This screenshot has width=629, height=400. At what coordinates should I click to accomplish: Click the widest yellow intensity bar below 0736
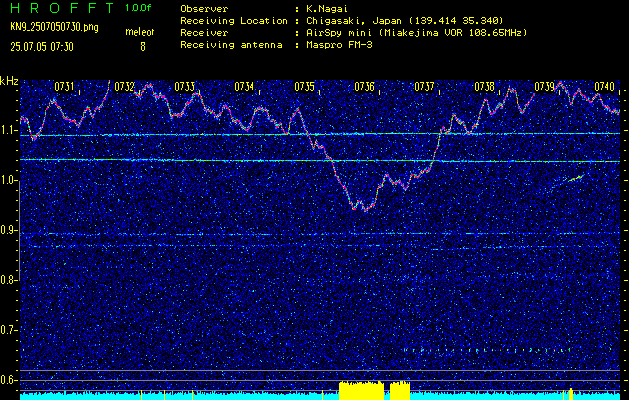pyautogui.click(x=361, y=391)
